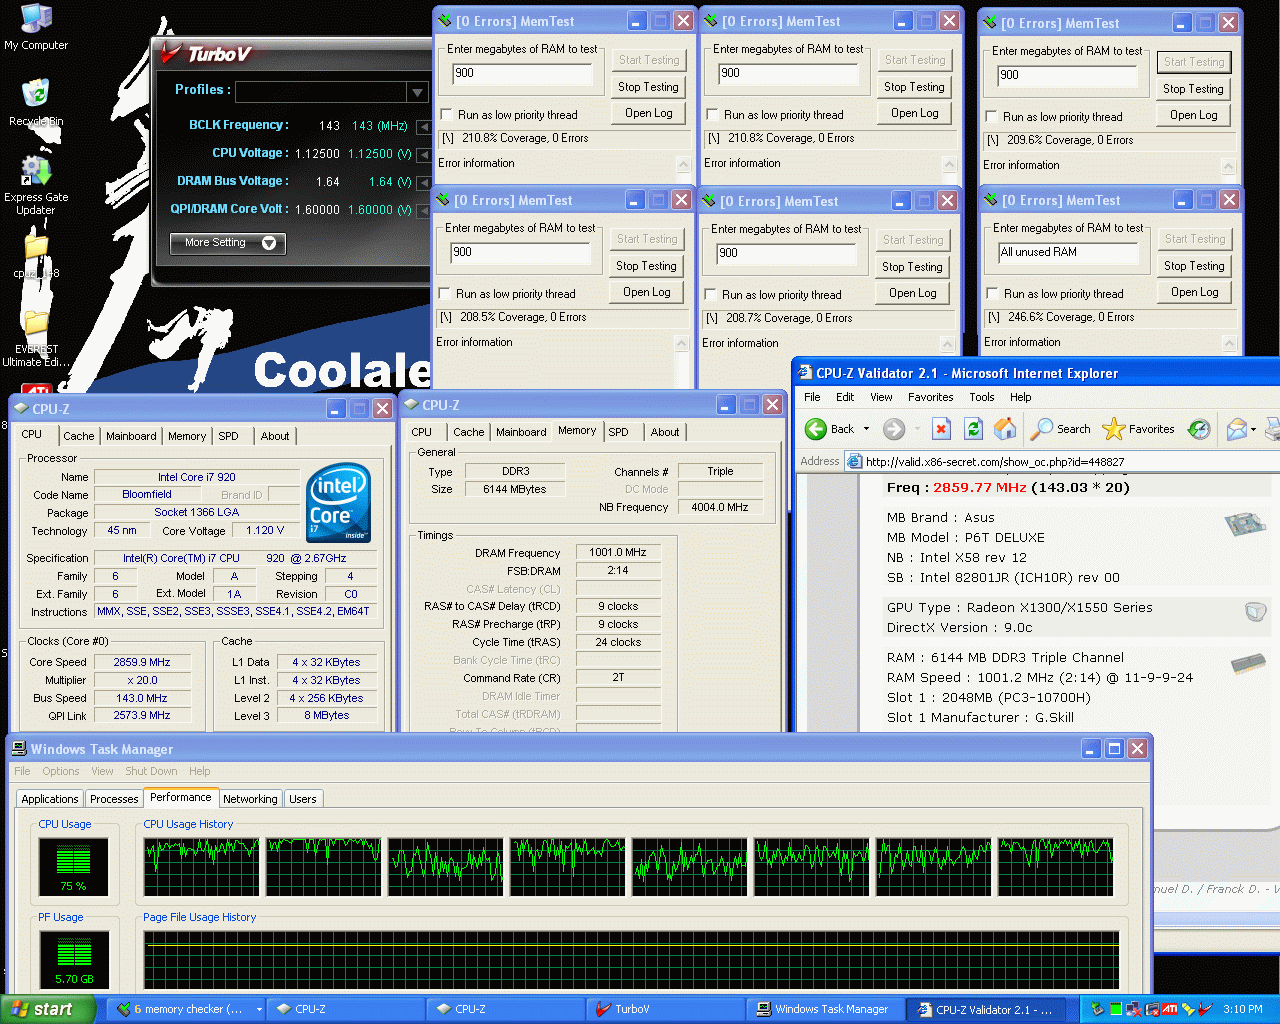Click the RAM stick image beside RAM 6144 MB
1280x1024 pixels.
pos(1248,663)
